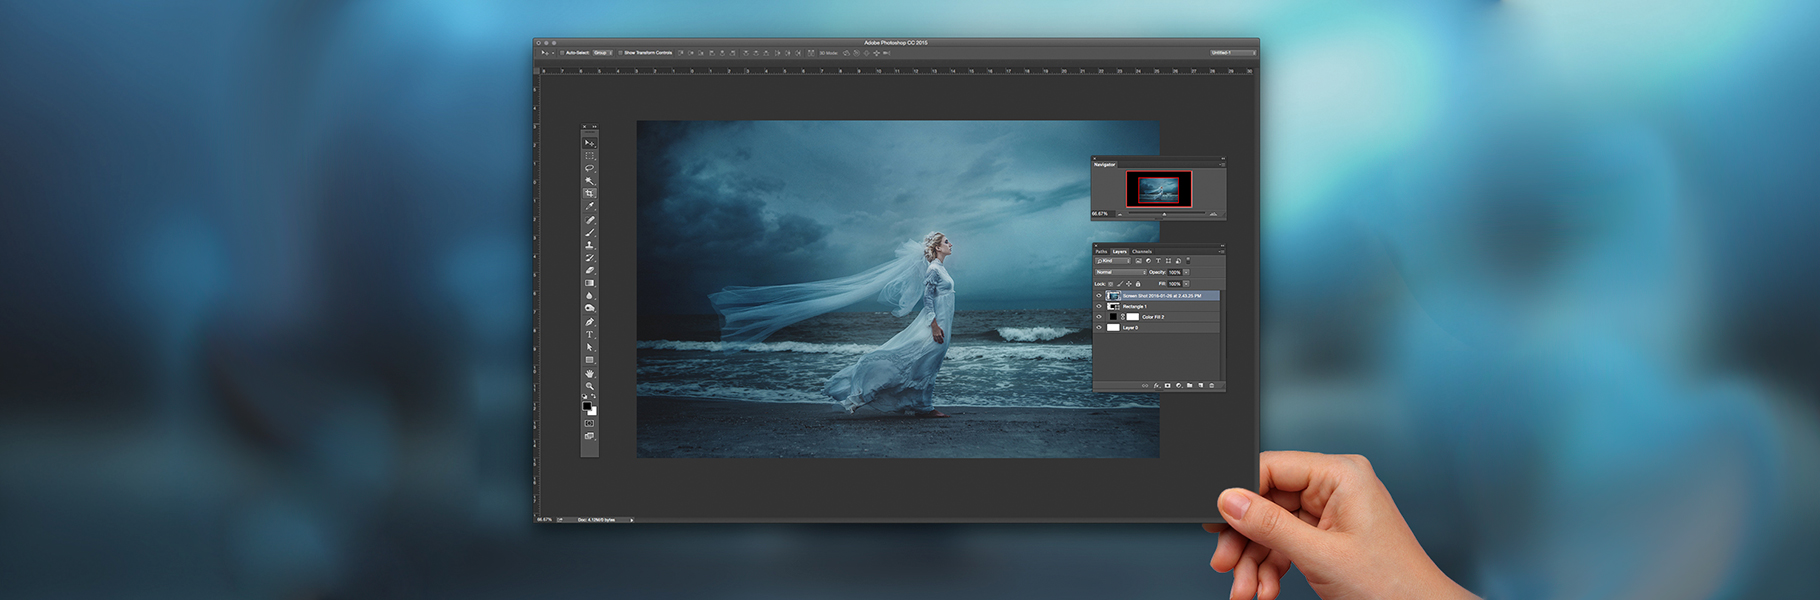Select the Magic Wand tool
Screen dimensions: 1820x600
(589, 181)
